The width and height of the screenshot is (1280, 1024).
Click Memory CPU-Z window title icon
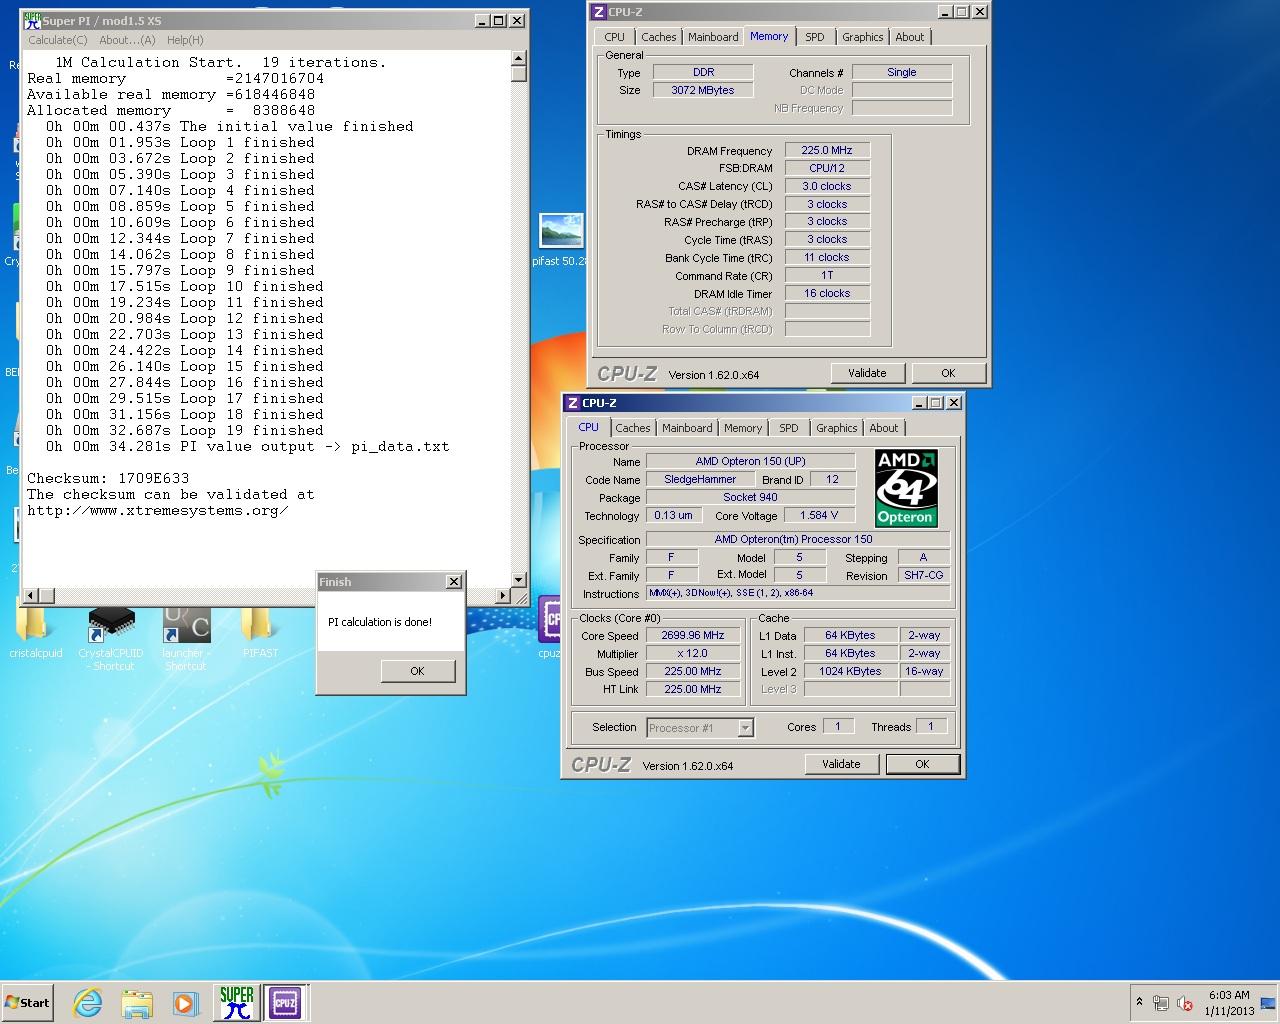coord(599,12)
